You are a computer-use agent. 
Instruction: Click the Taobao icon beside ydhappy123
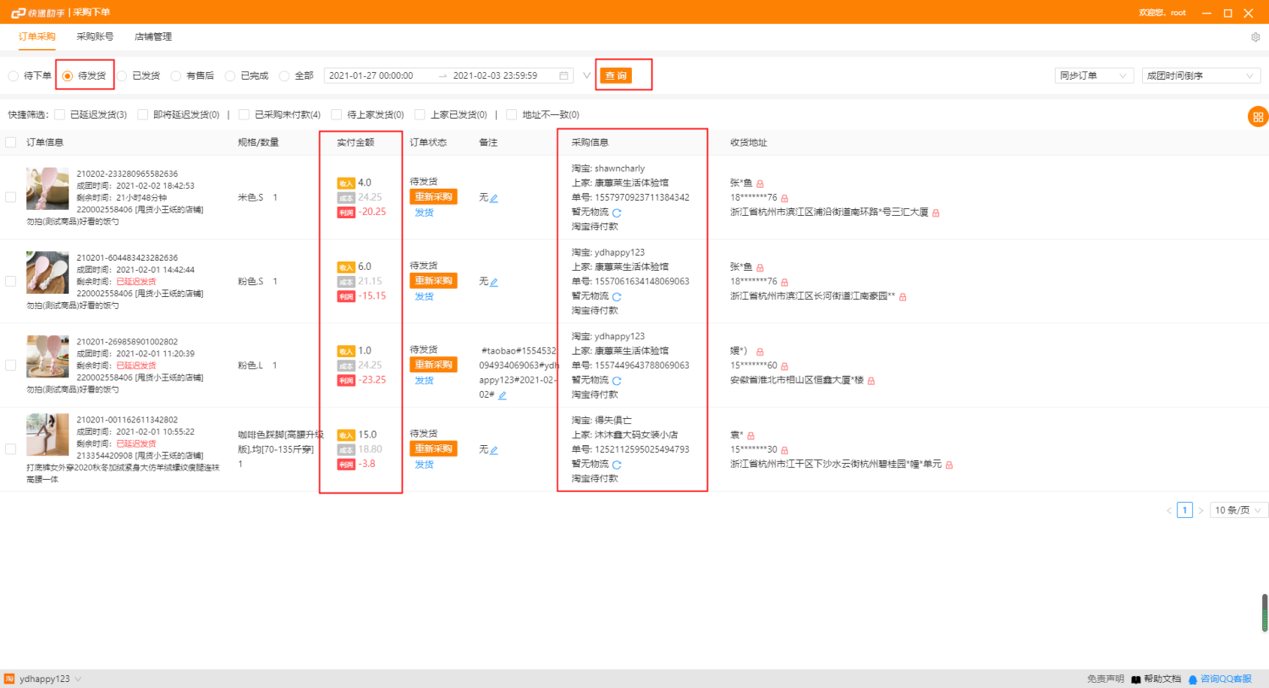click(x=8, y=679)
